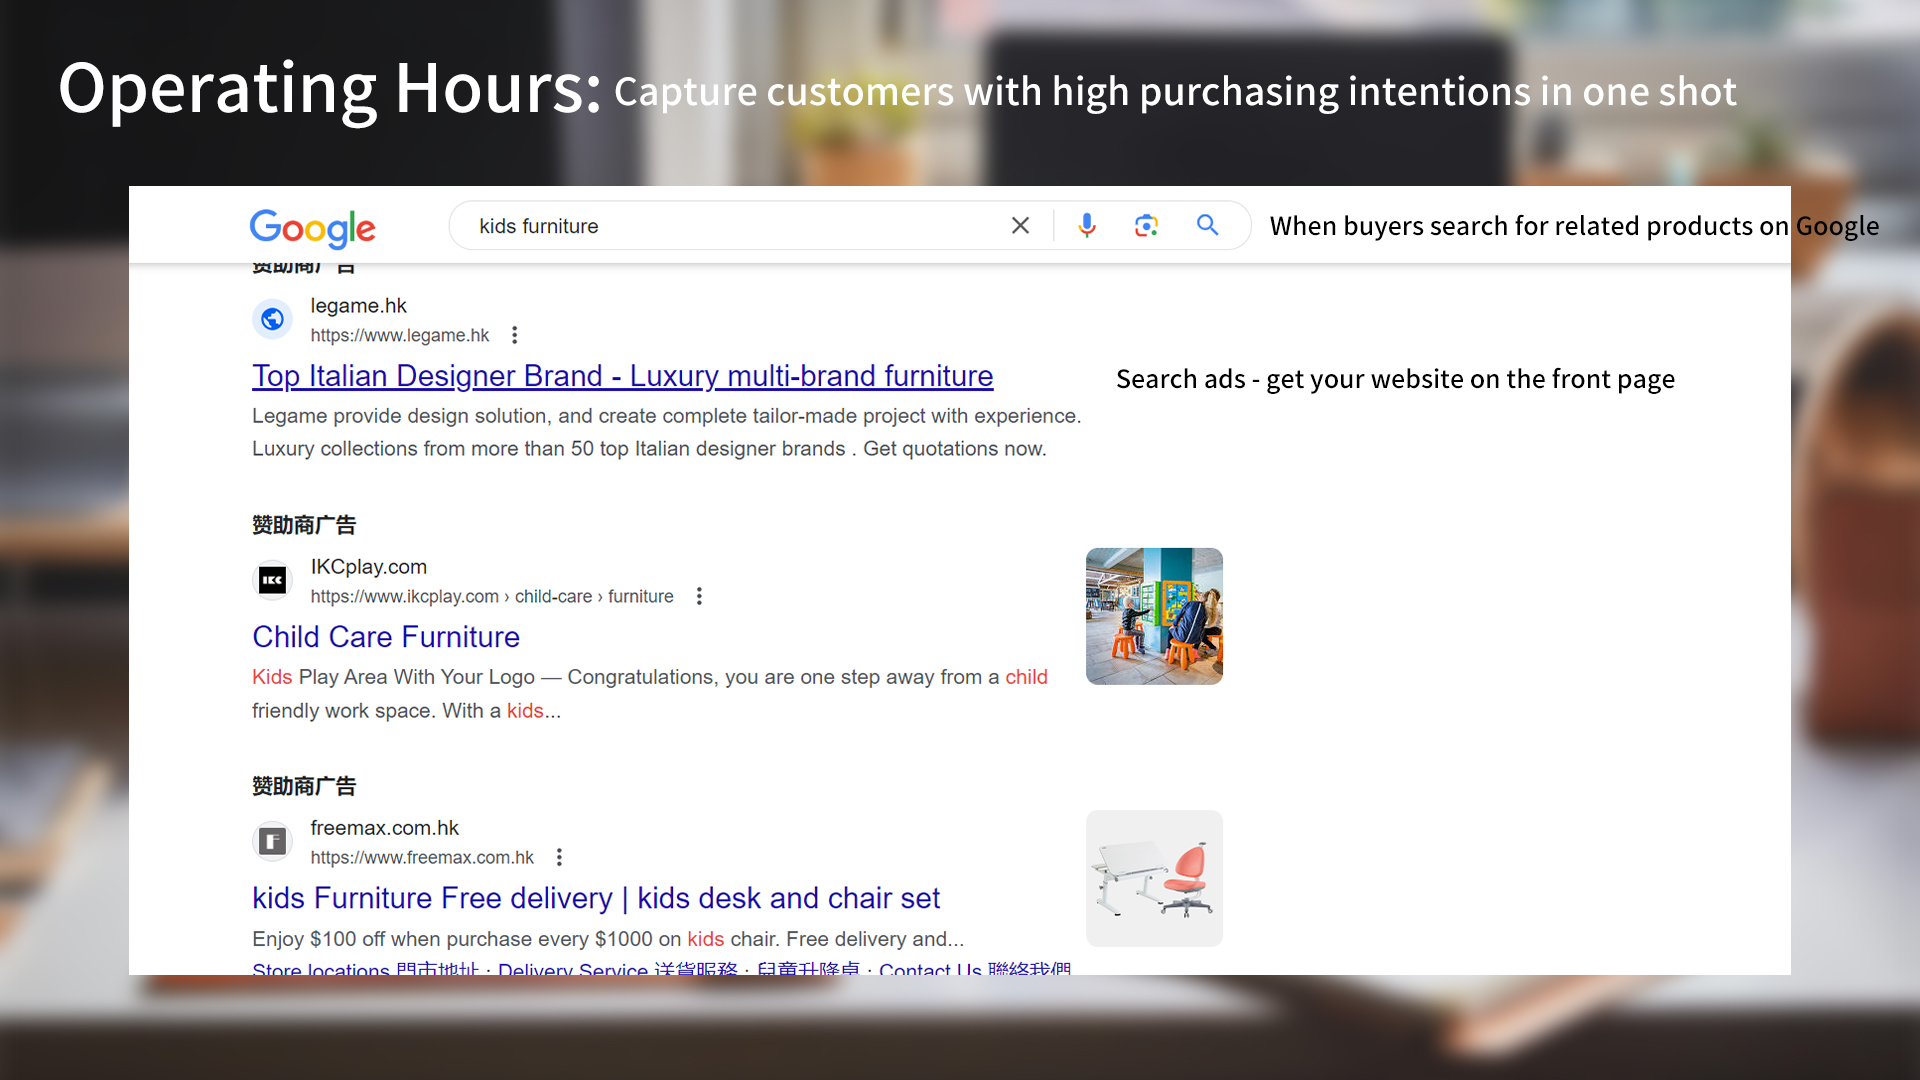
Task: Clear the search query with the X
Action: click(1020, 225)
